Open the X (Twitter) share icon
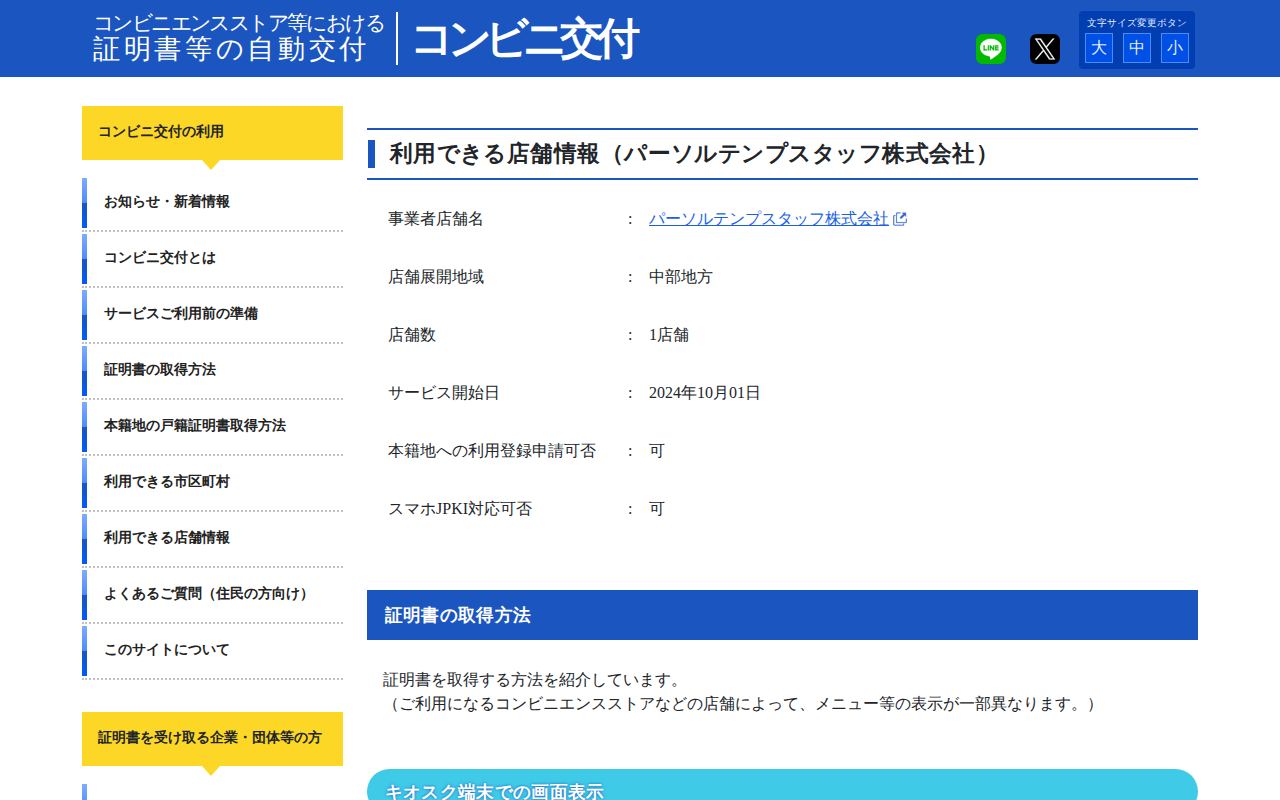The height and width of the screenshot is (800, 1280). pos(1044,48)
